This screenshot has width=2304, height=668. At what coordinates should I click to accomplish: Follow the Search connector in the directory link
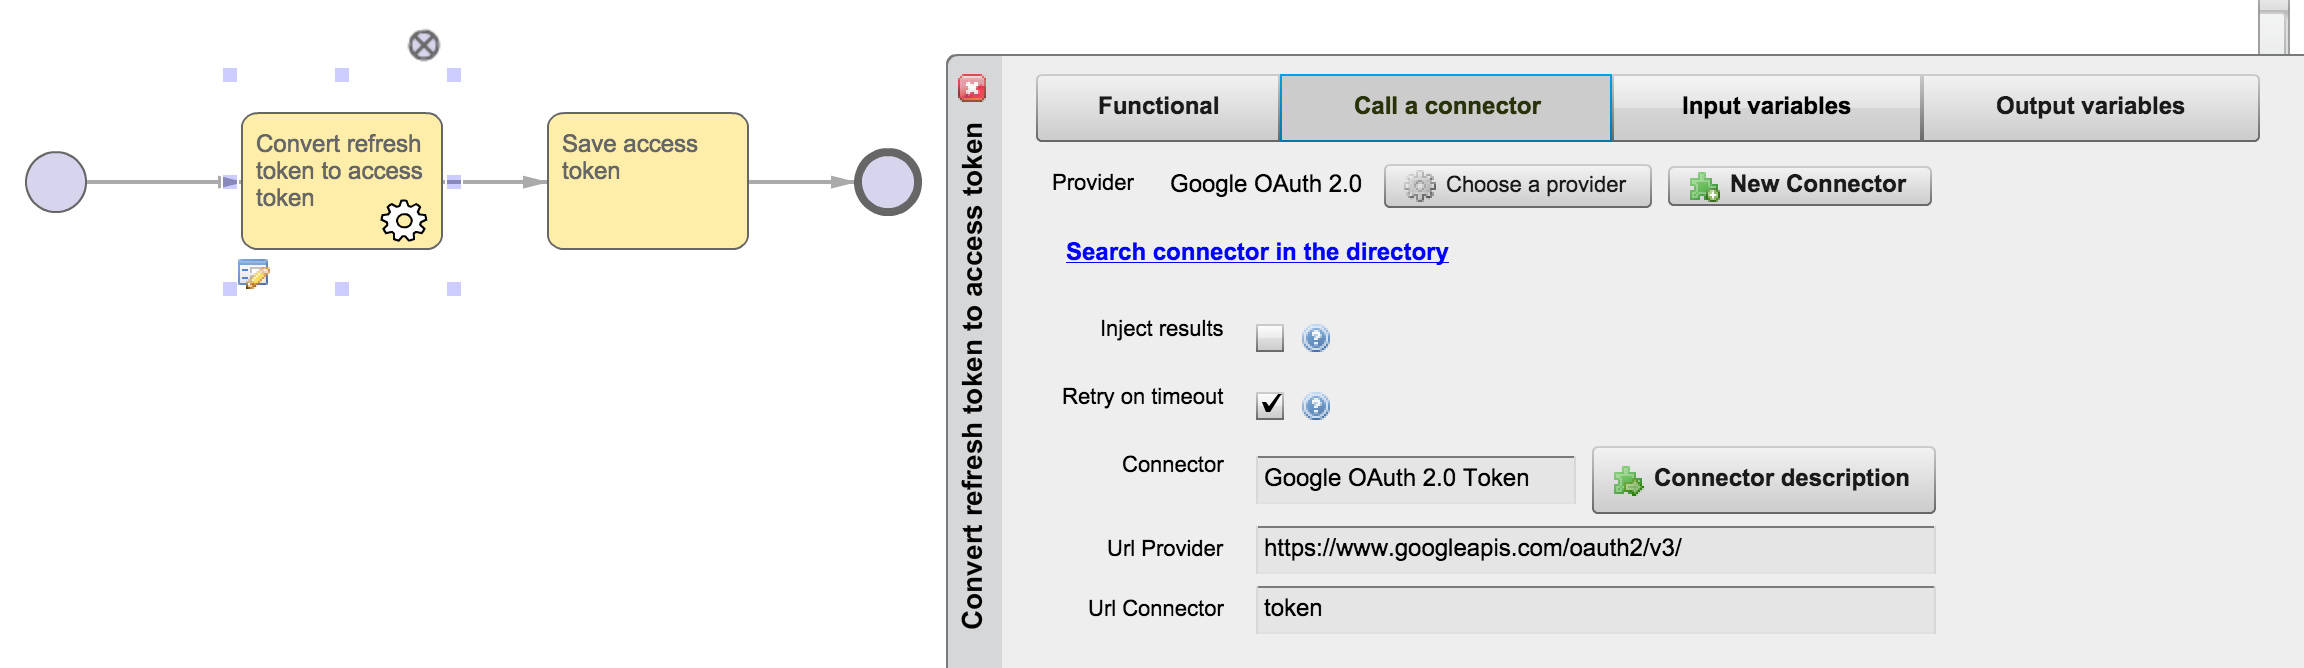1257,252
